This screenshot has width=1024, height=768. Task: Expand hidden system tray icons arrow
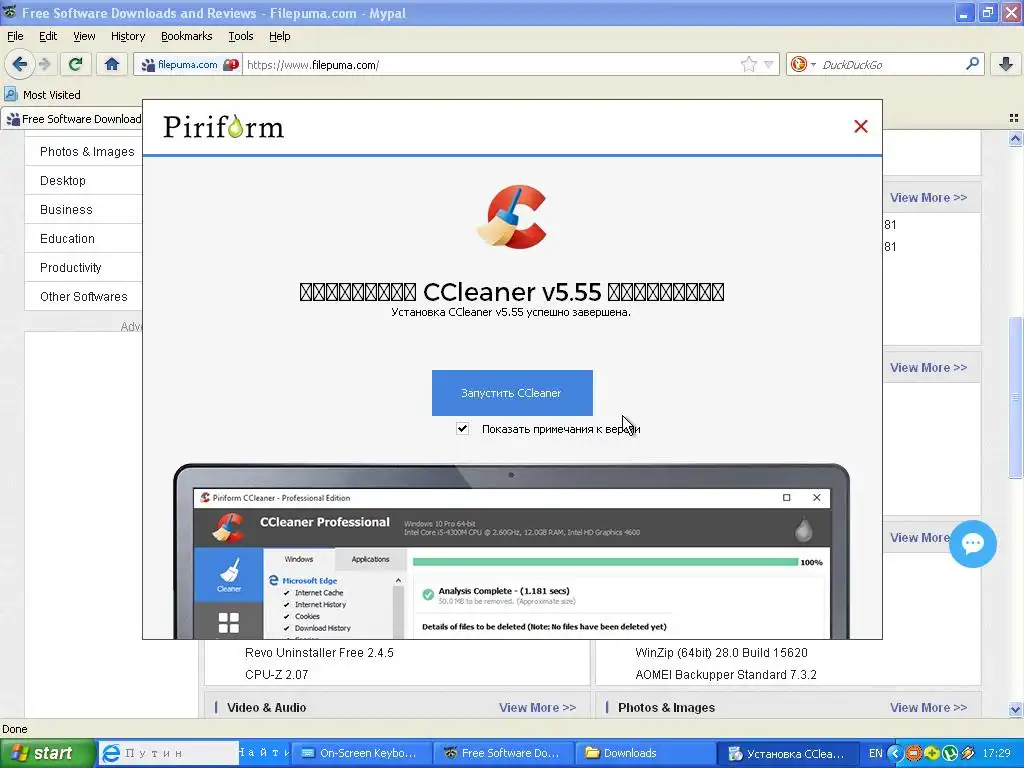coord(894,754)
